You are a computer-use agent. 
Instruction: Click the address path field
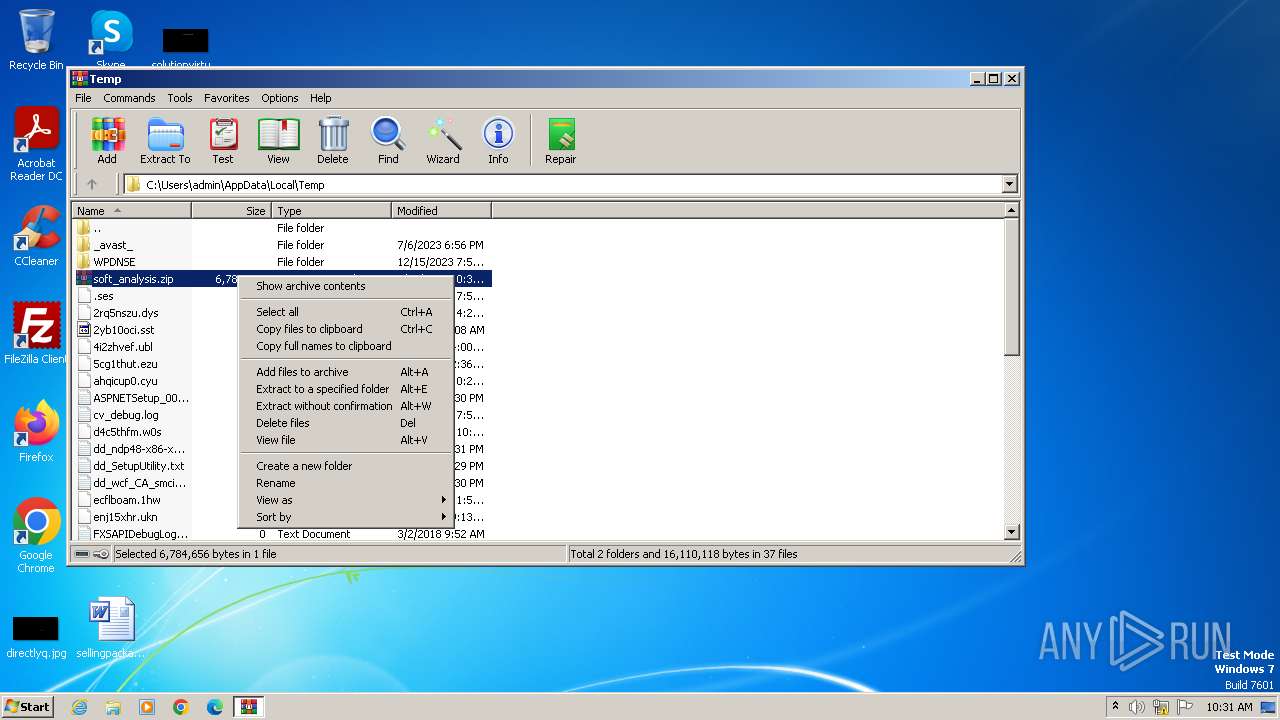coord(570,184)
